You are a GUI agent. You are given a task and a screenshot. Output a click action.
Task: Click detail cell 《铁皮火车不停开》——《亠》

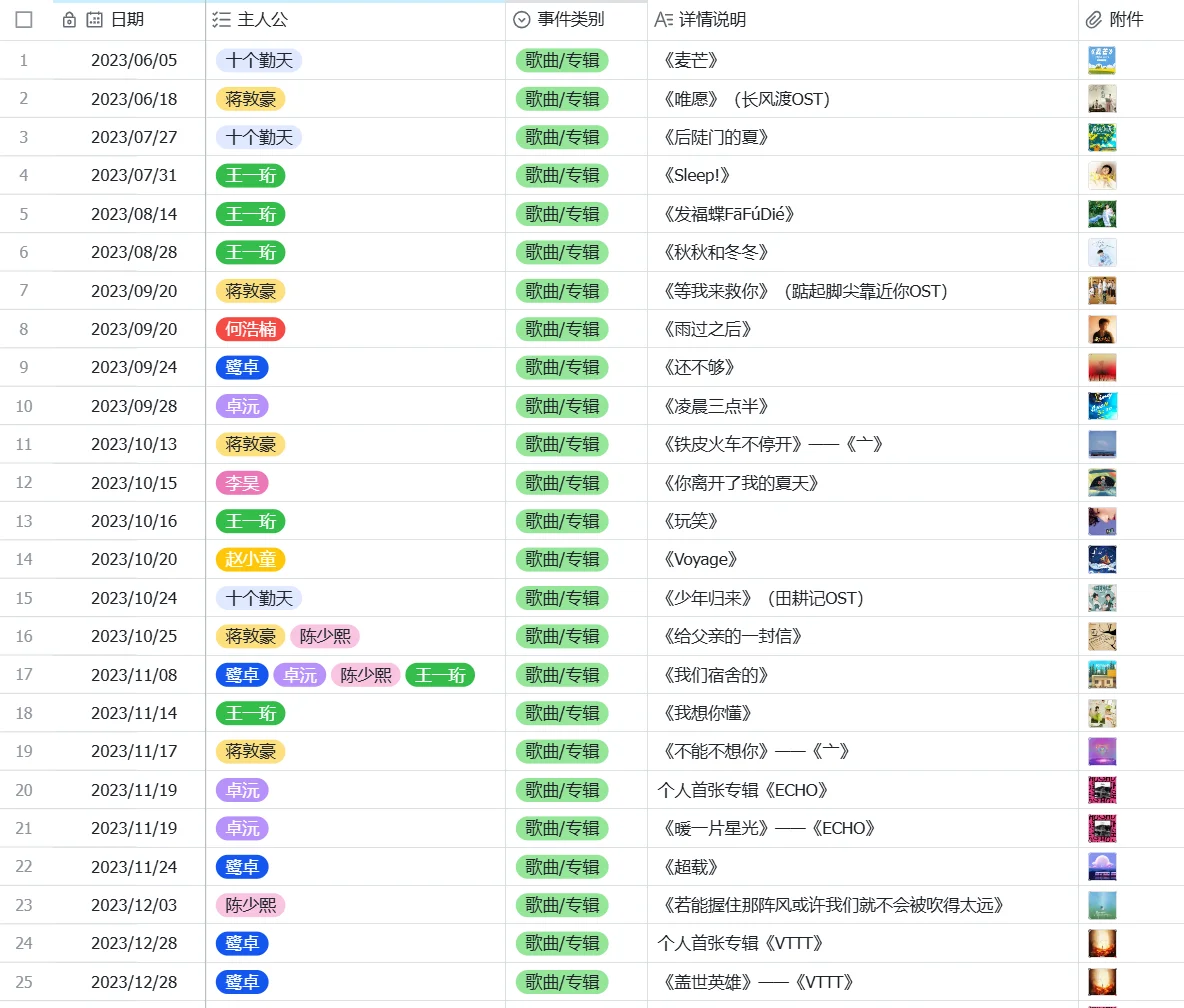pos(863,444)
